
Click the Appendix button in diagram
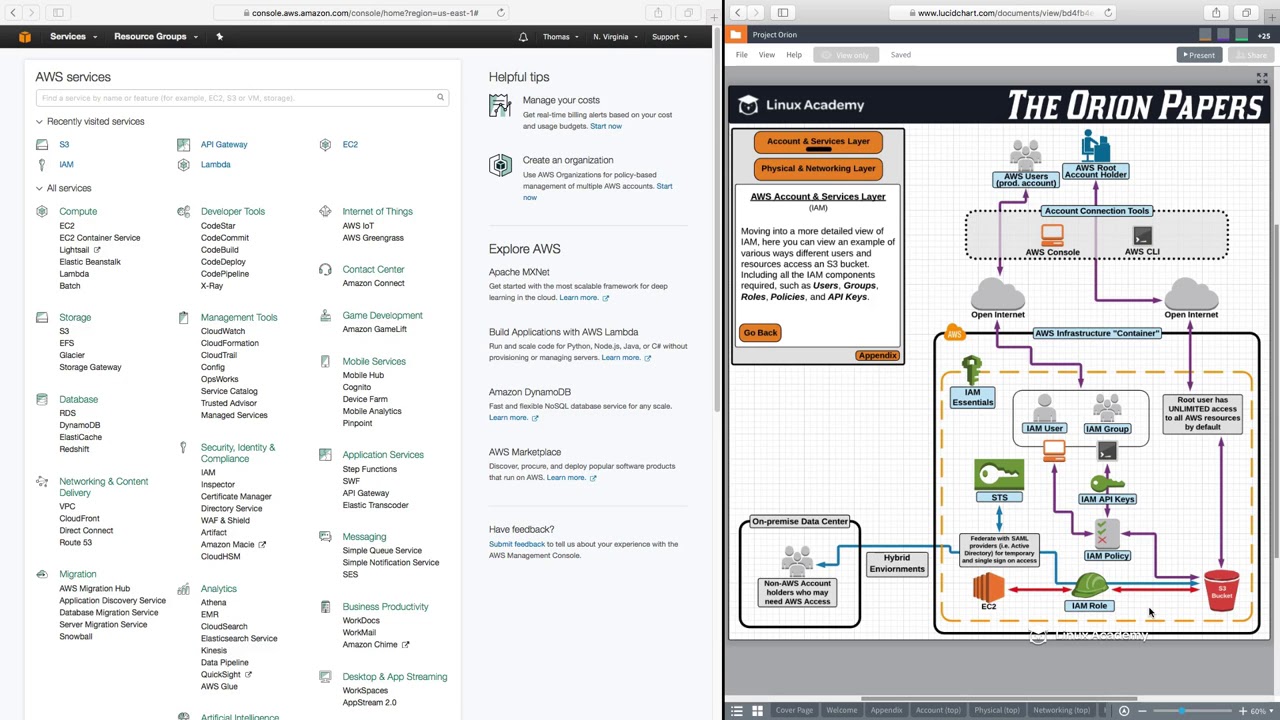pos(878,355)
